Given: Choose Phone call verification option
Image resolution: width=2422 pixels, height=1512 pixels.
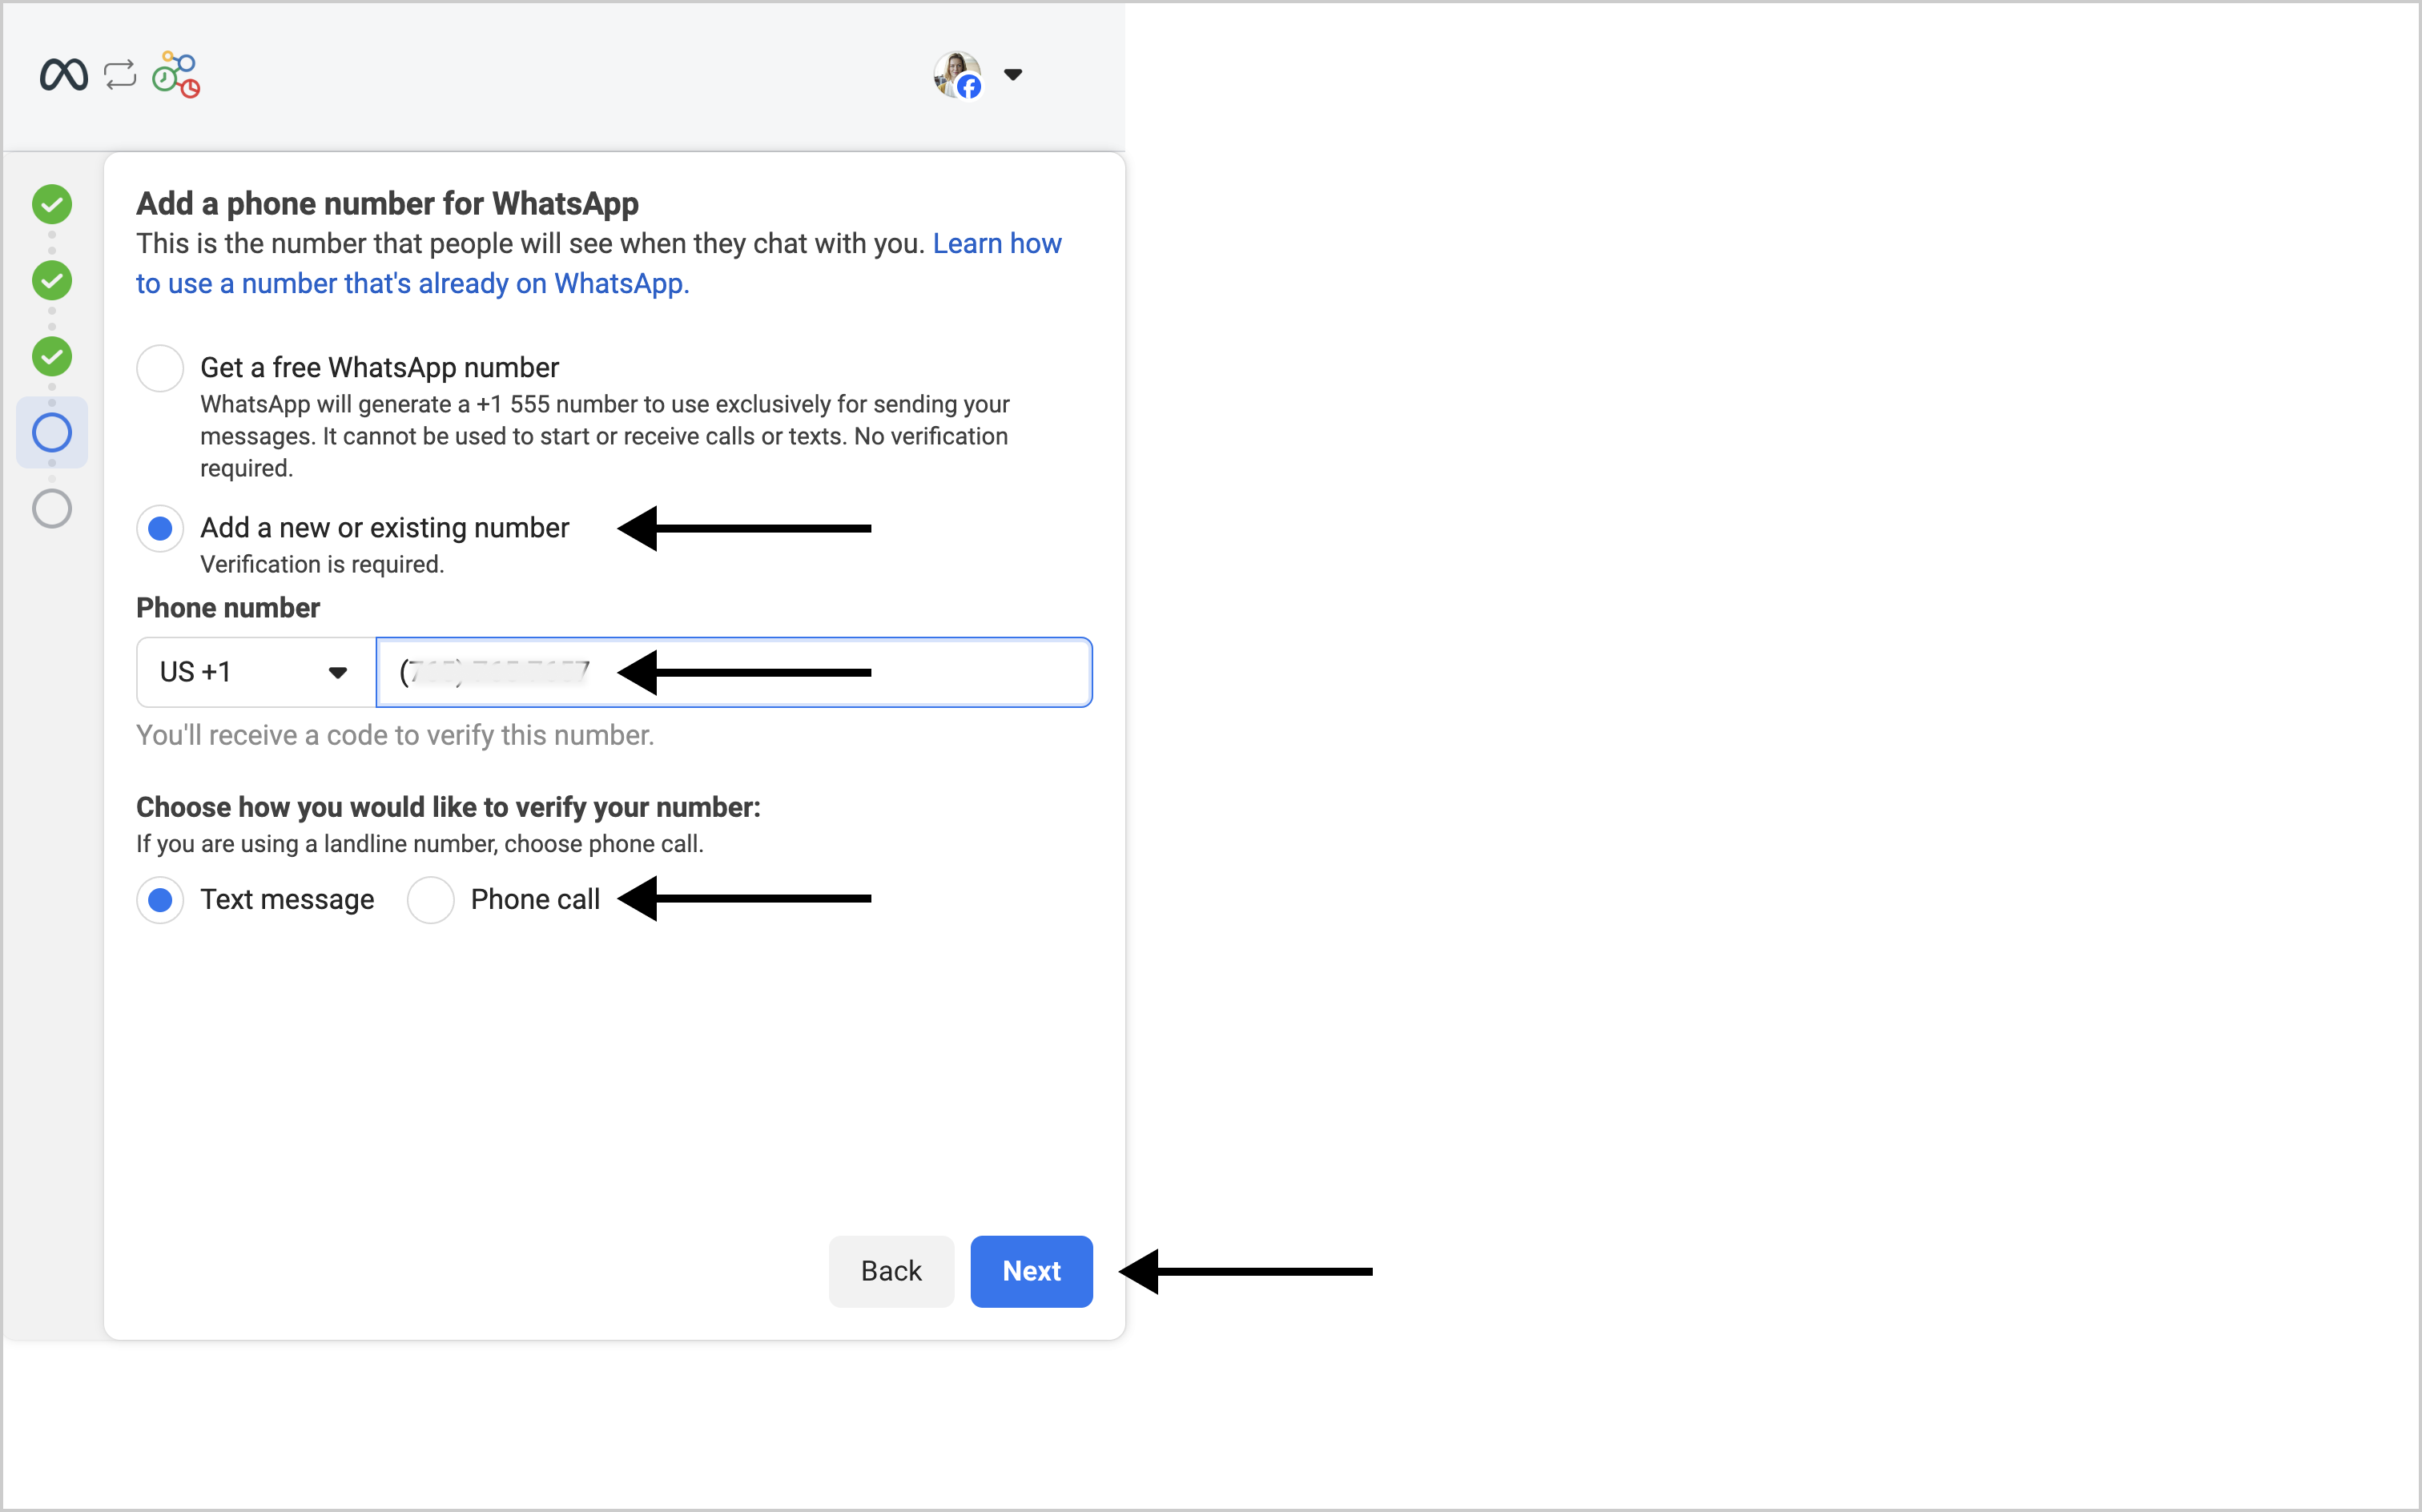Looking at the screenshot, I should tap(431, 900).
